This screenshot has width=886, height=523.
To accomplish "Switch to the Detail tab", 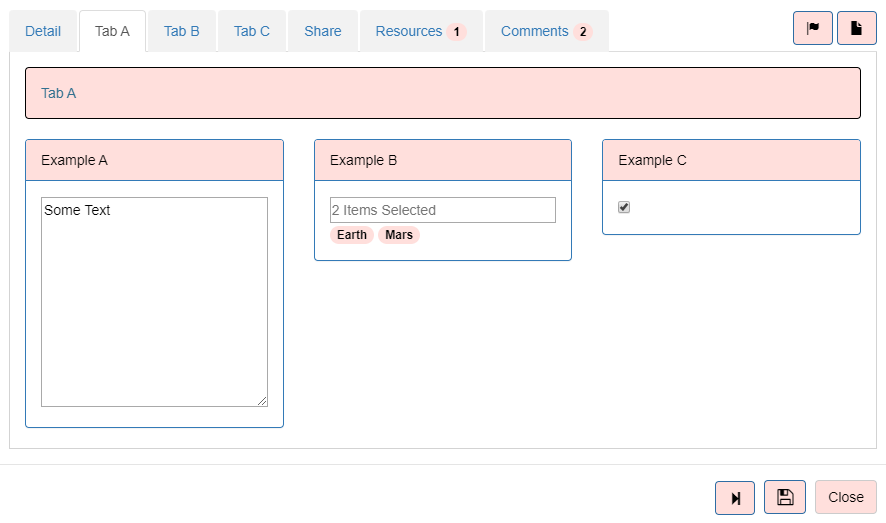I will tap(43, 31).
